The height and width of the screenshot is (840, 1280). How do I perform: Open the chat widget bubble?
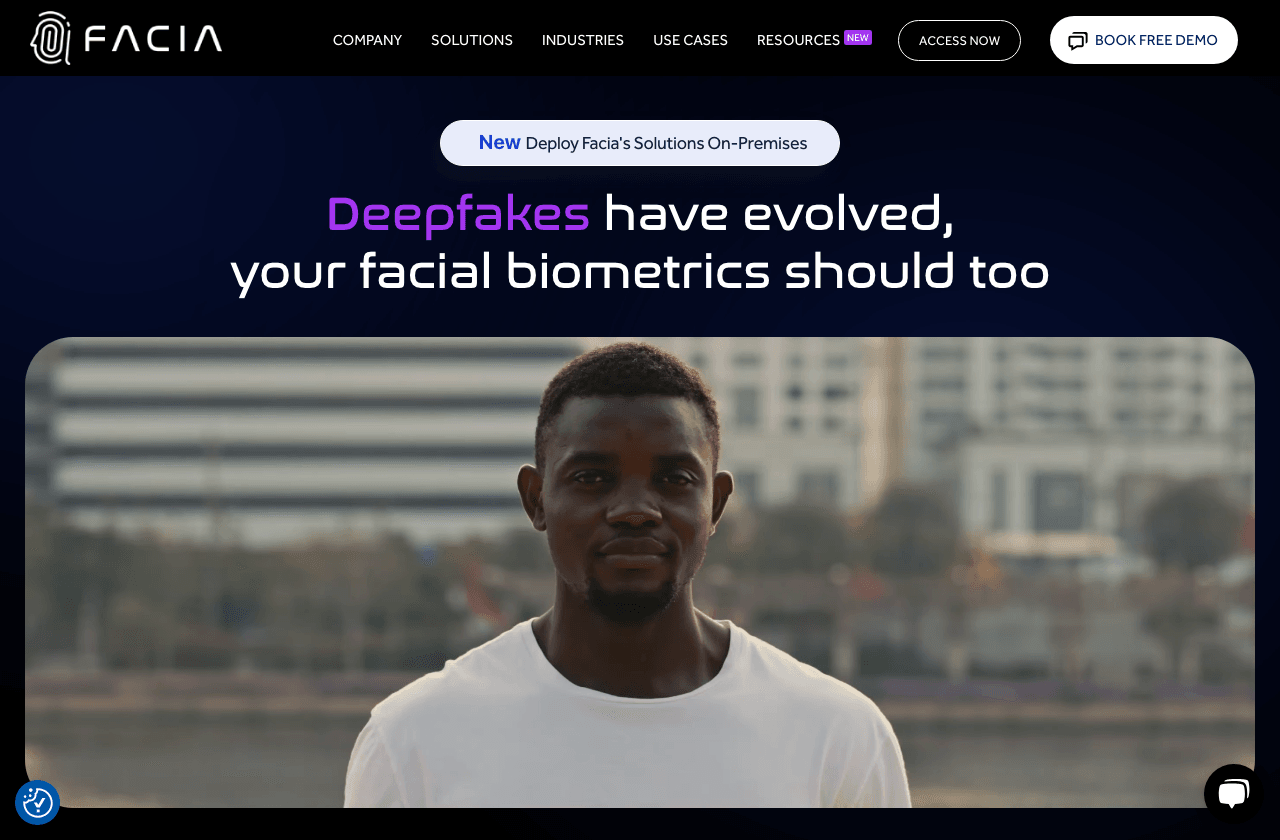click(1234, 794)
